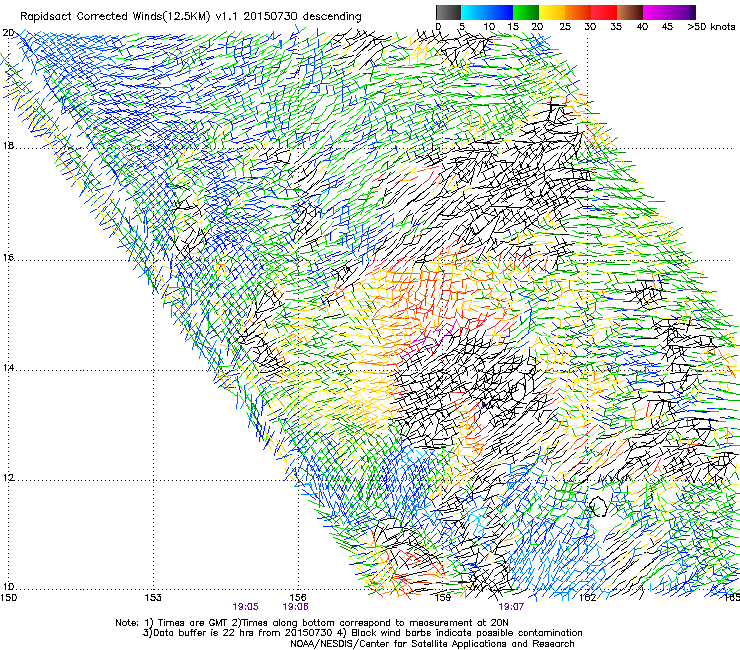
Task: Click latitude label 16 on left axis
Action: tap(8, 258)
